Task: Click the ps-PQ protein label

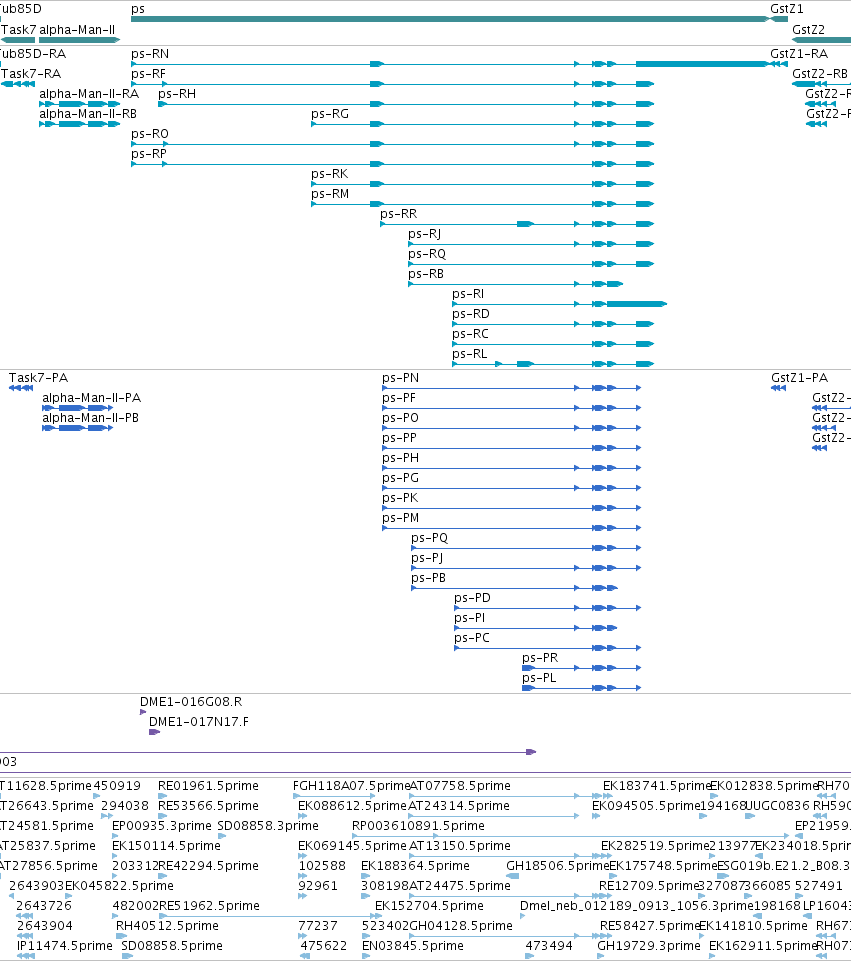Action: coord(429,538)
